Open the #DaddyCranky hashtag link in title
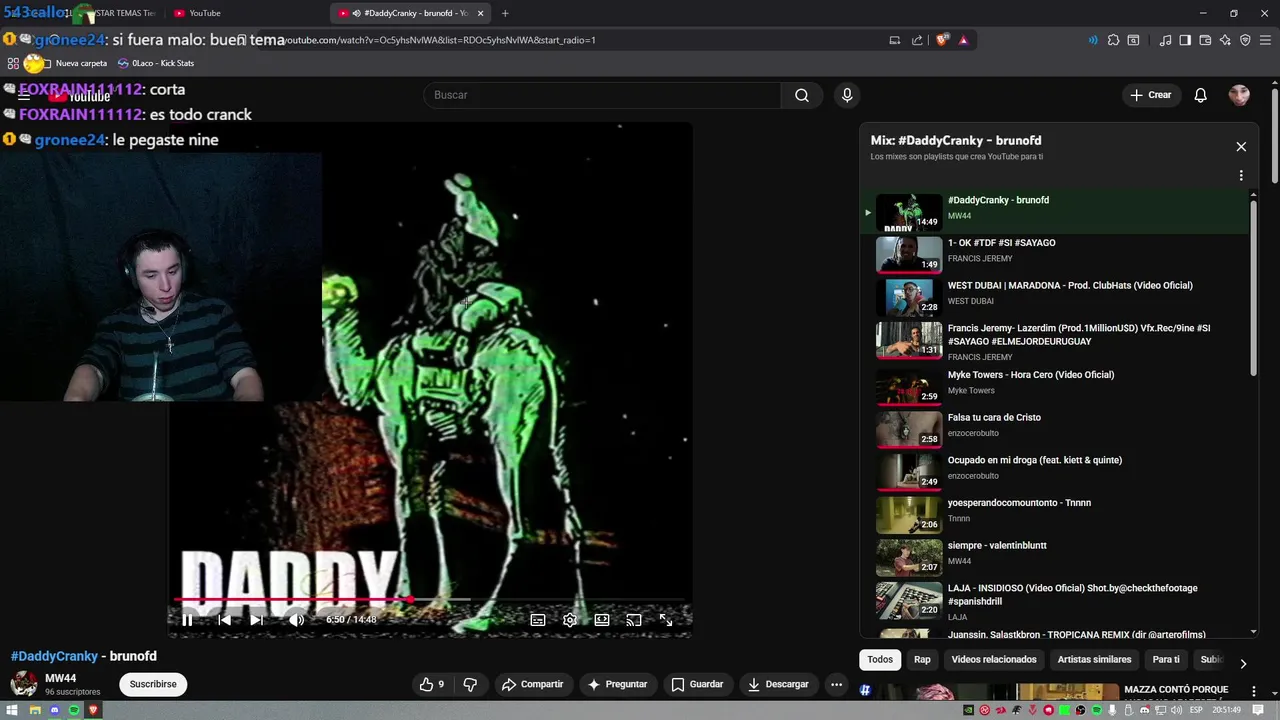Screen dimensions: 1280x720 [x=54, y=656]
